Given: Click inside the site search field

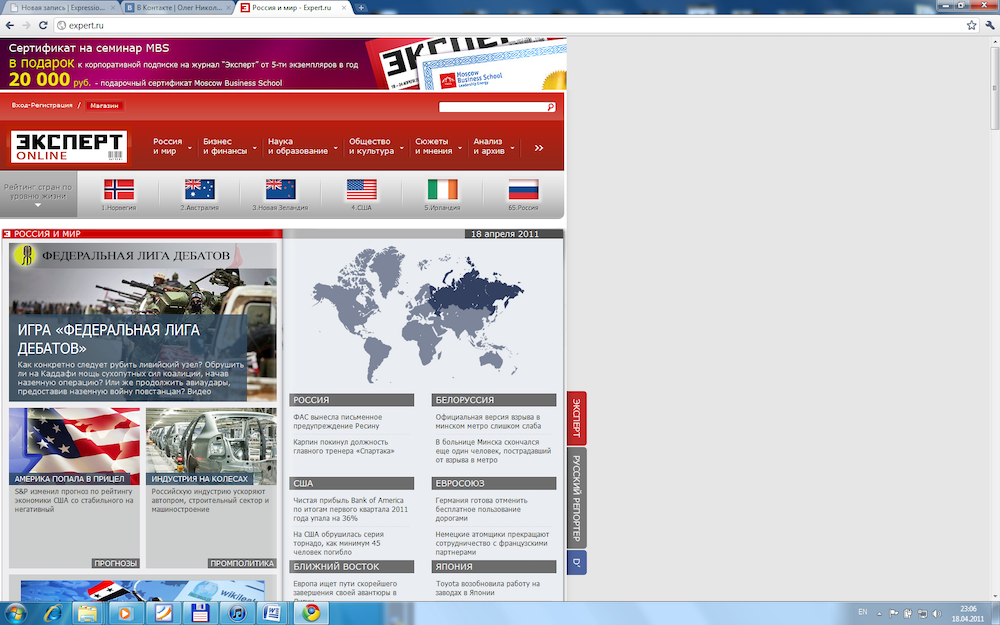Looking at the screenshot, I should pyautogui.click(x=492, y=107).
